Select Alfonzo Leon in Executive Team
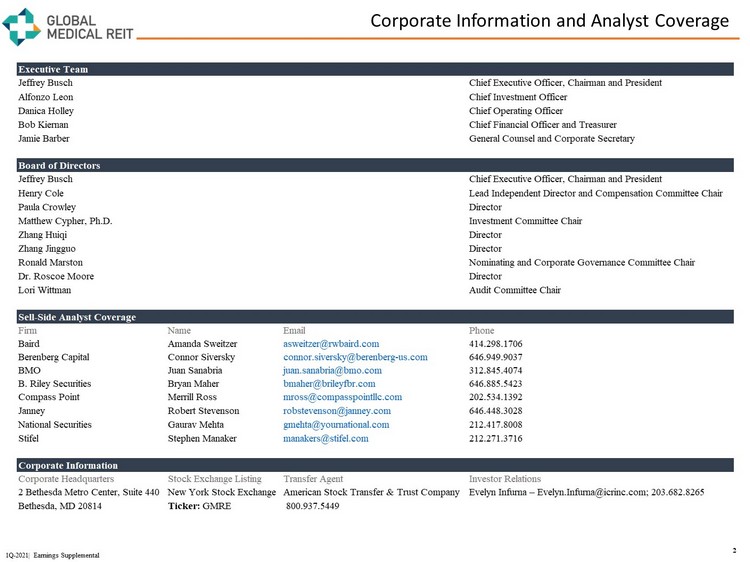The height and width of the screenshot is (562, 750). (x=46, y=97)
